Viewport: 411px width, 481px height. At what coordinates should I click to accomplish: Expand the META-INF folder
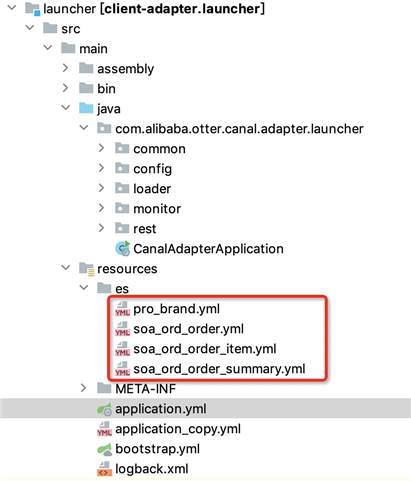pos(84,388)
